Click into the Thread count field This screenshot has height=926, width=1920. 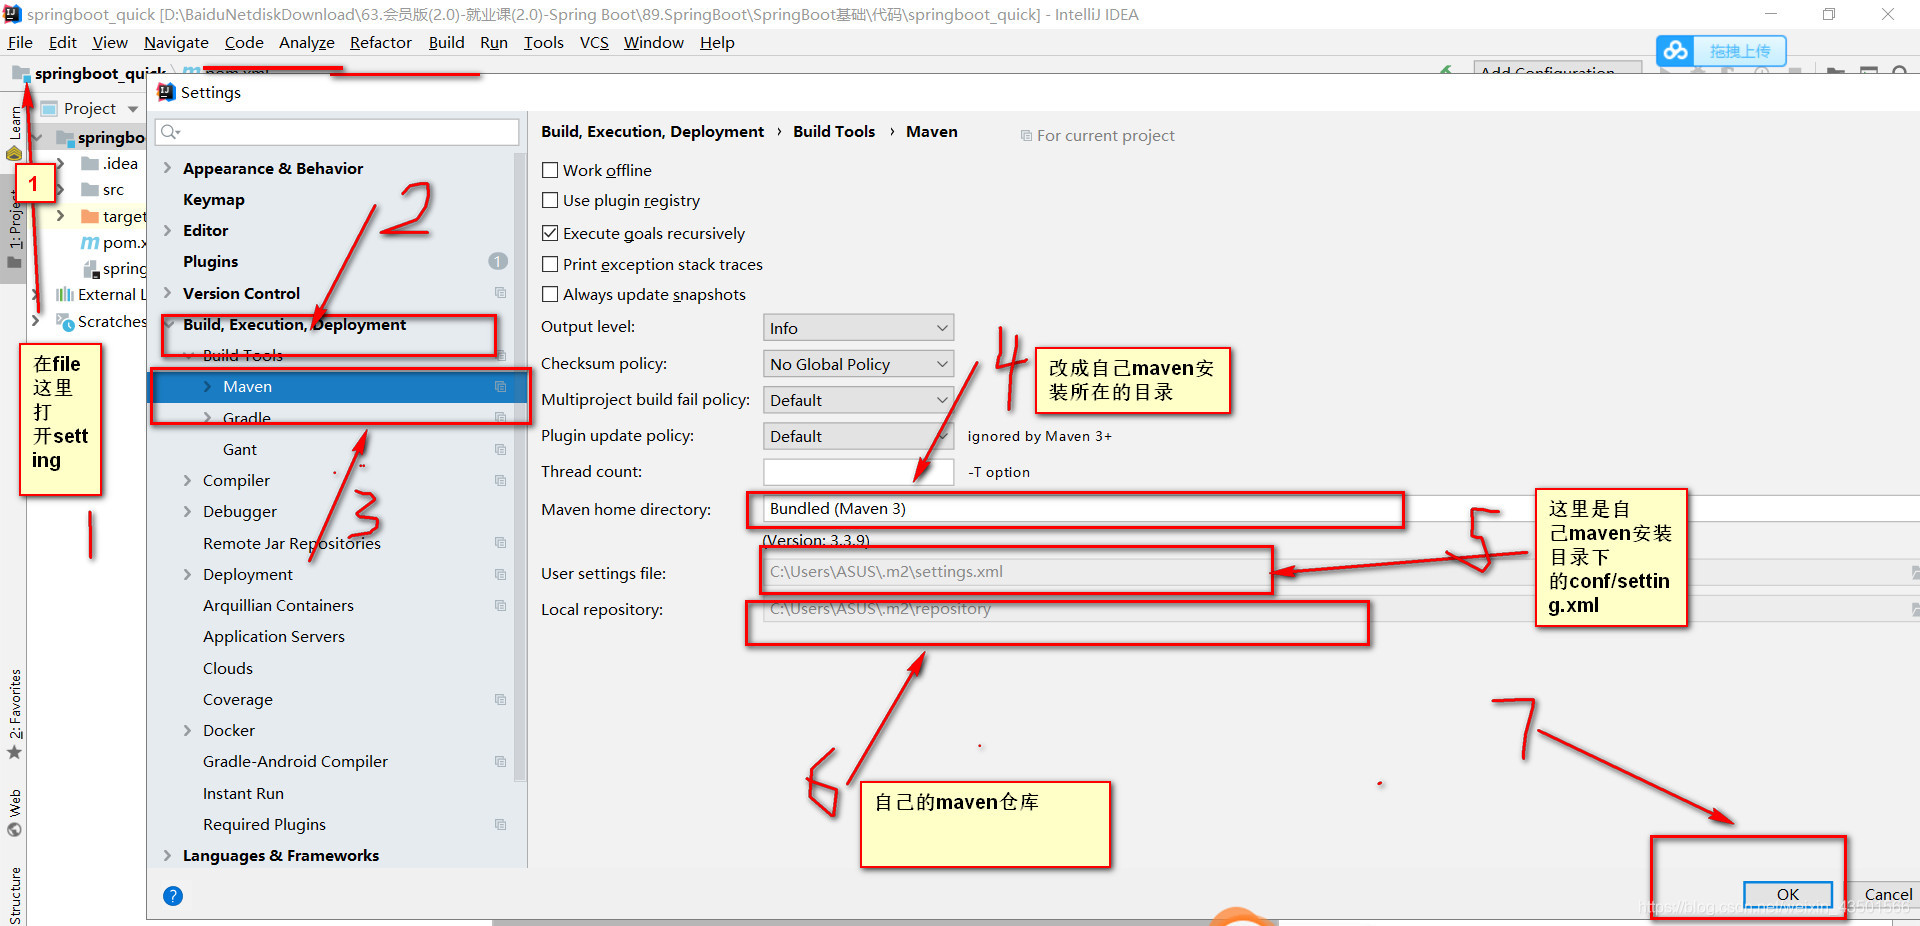pyautogui.click(x=858, y=472)
